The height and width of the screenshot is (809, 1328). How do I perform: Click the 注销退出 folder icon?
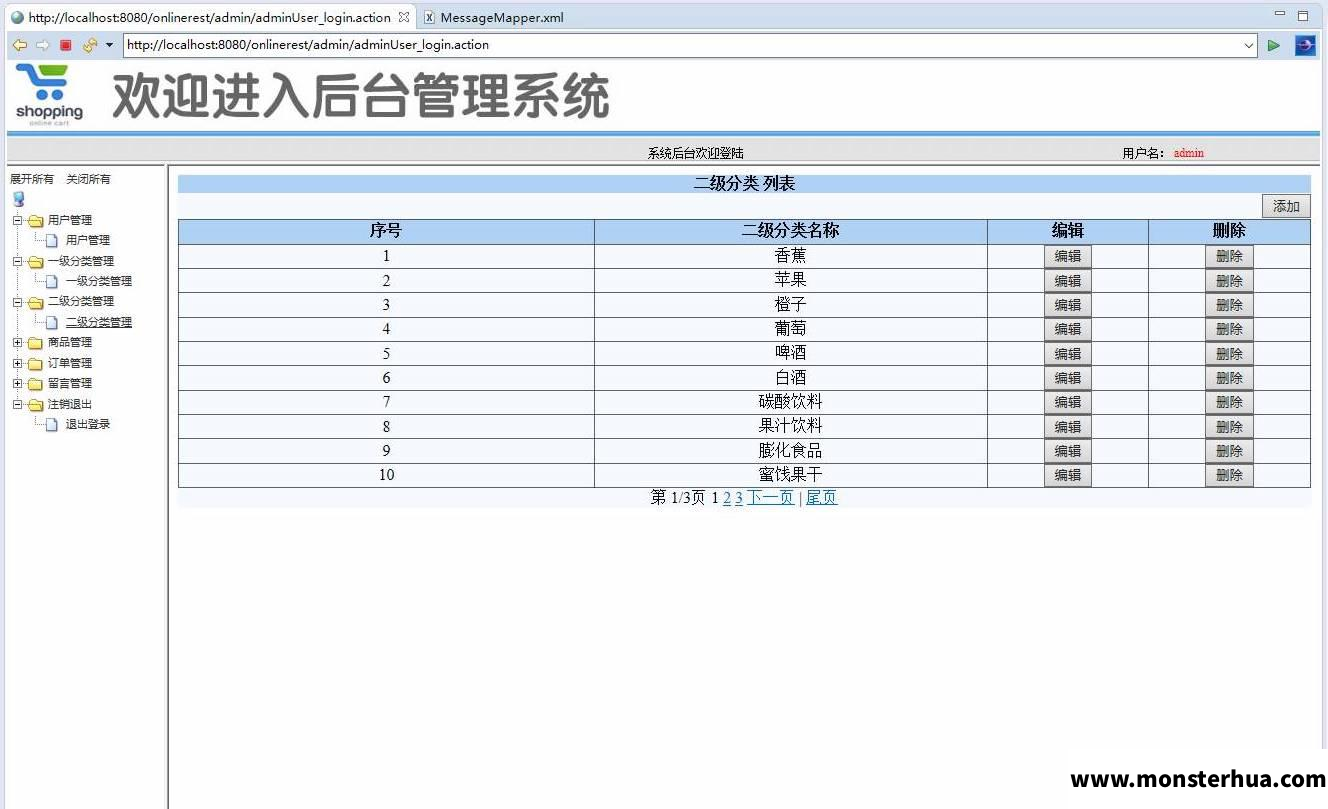coord(35,404)
